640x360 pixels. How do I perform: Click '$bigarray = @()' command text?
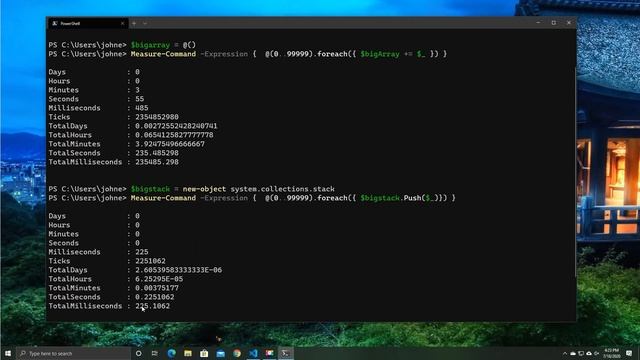pyautogui.click(x=163, y=45)
